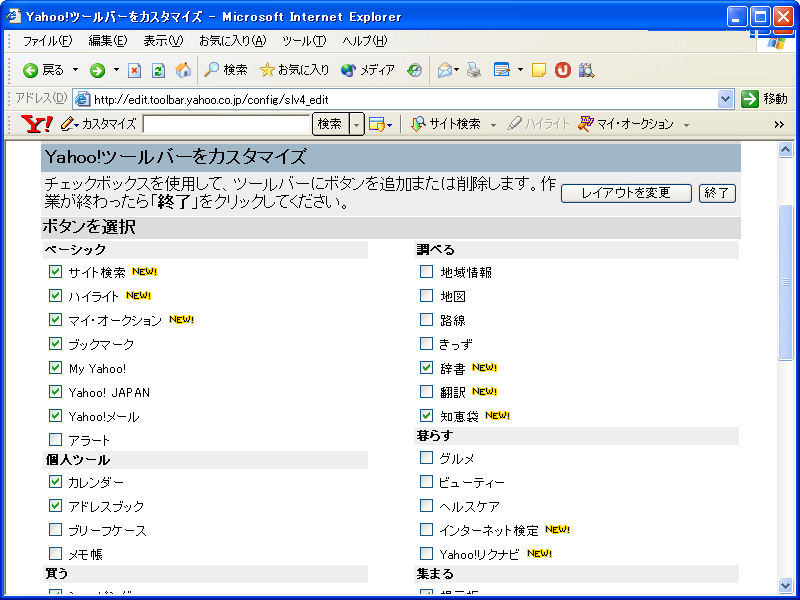
Task: Open the History clock icon
Action: click(x=414, y=70)
